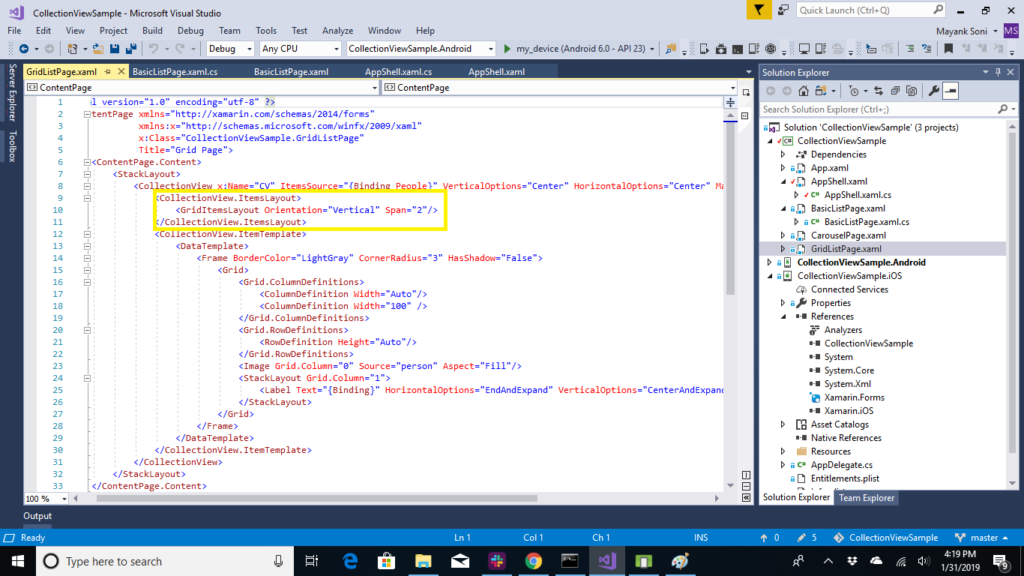1024x576 pixels.
Task: Open Properties via the wrench icon
Action: pos(934,91)
